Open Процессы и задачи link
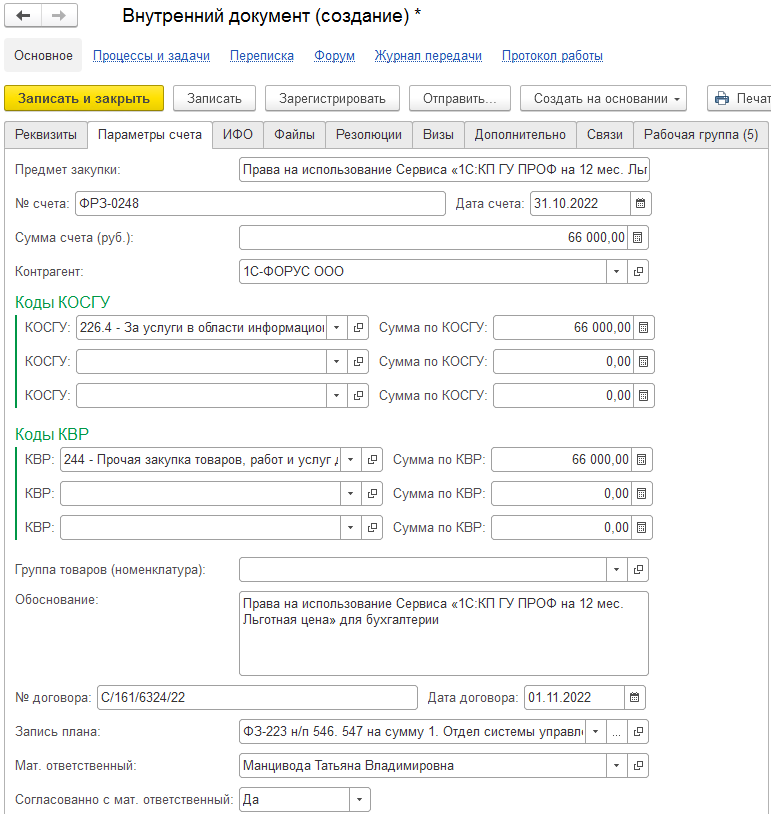 (152, 56)
